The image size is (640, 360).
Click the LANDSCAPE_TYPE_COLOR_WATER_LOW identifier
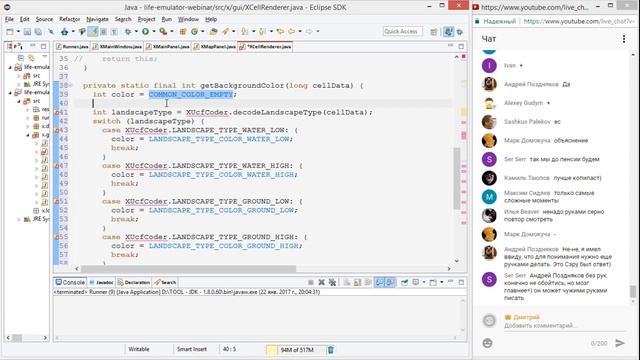click(219, 139)
